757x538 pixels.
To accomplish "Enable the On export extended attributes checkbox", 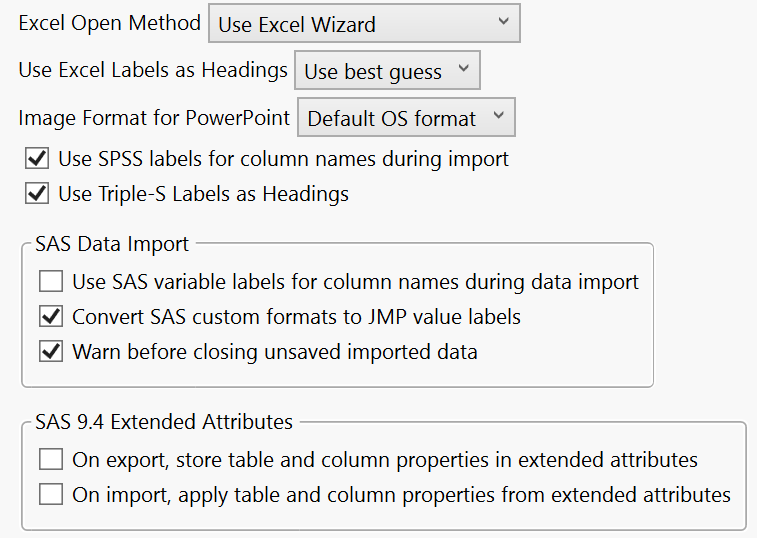I will 51,460.
